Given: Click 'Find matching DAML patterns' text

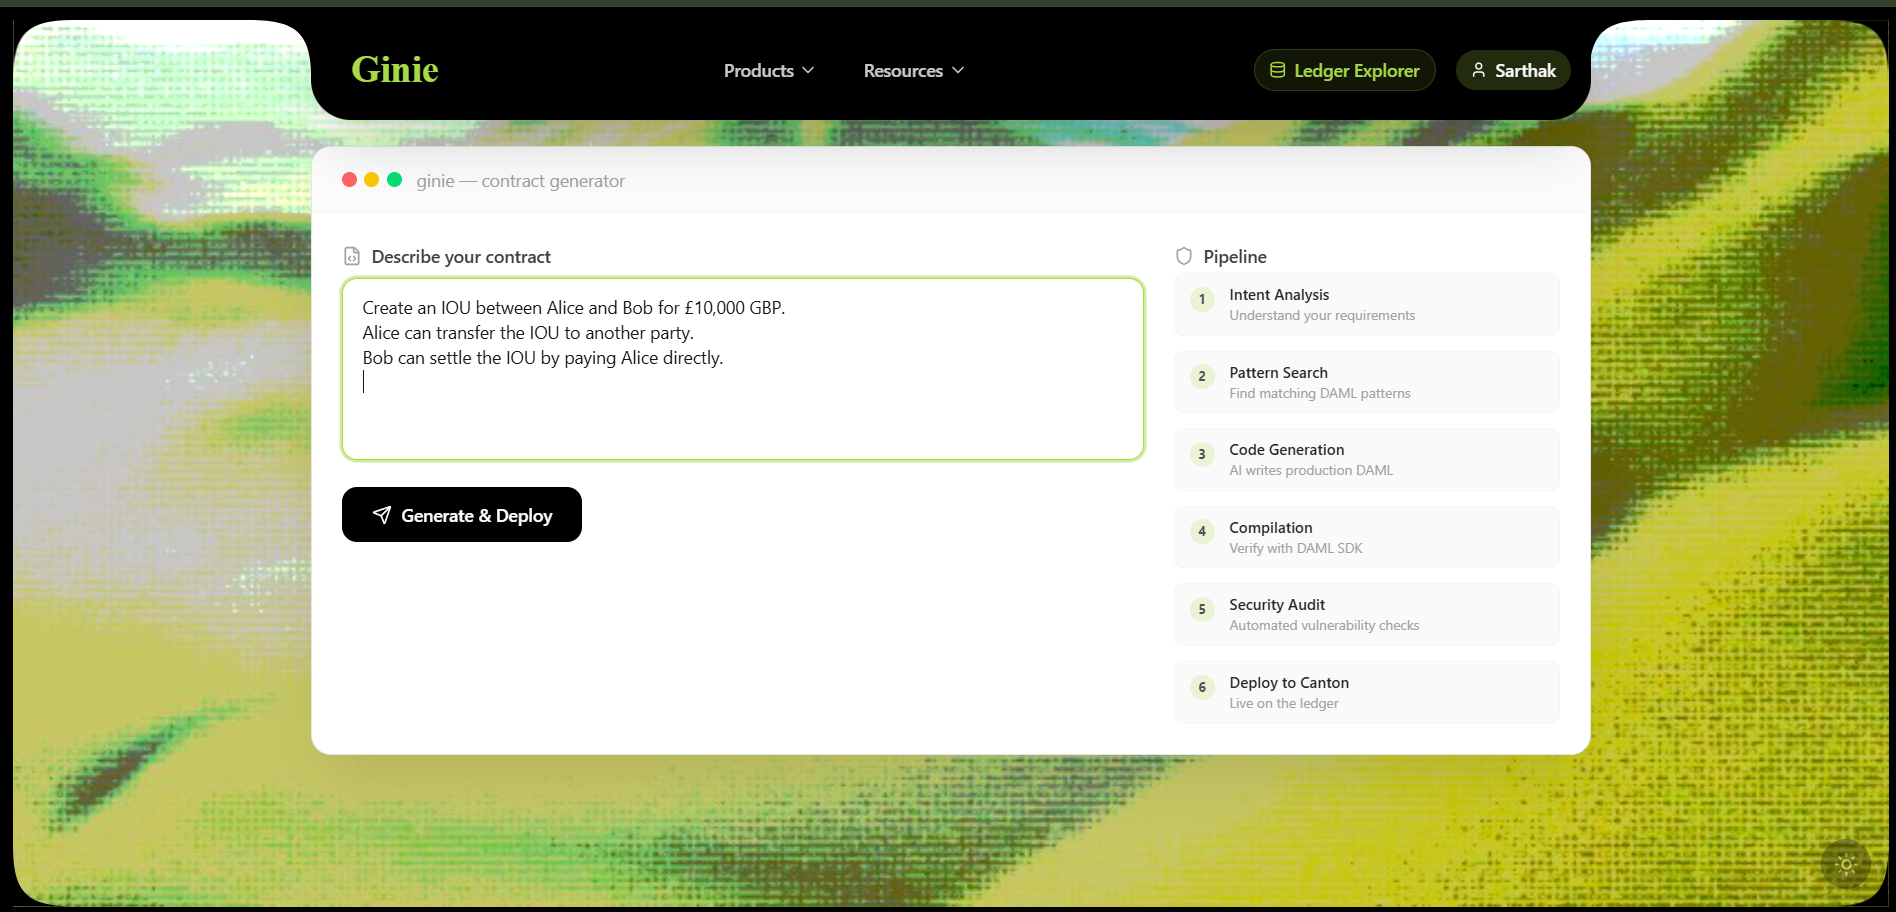Looking at the screenshot, I should tap(1320, 394).
